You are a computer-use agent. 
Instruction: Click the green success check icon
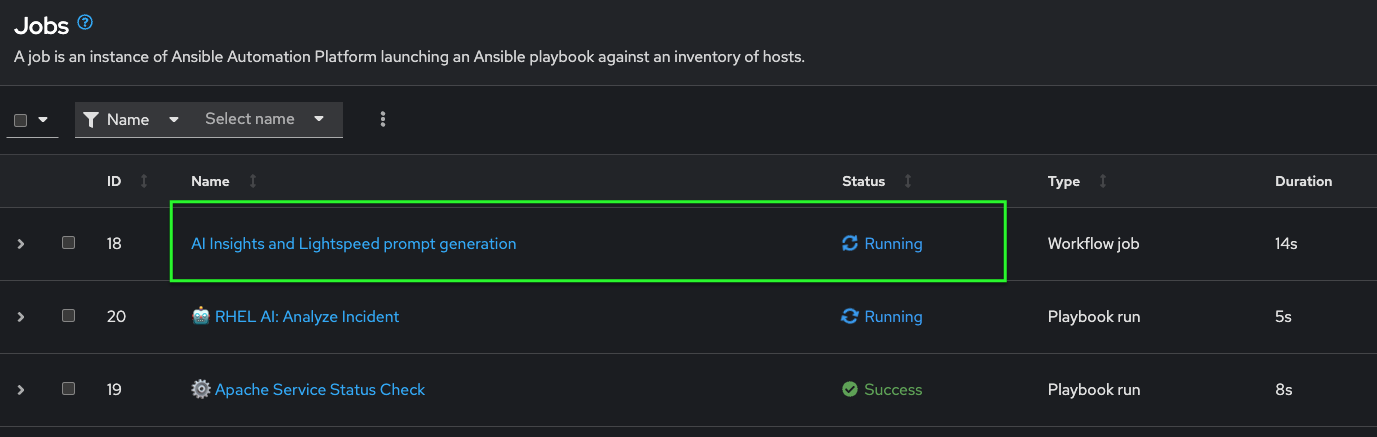point(850,389)
